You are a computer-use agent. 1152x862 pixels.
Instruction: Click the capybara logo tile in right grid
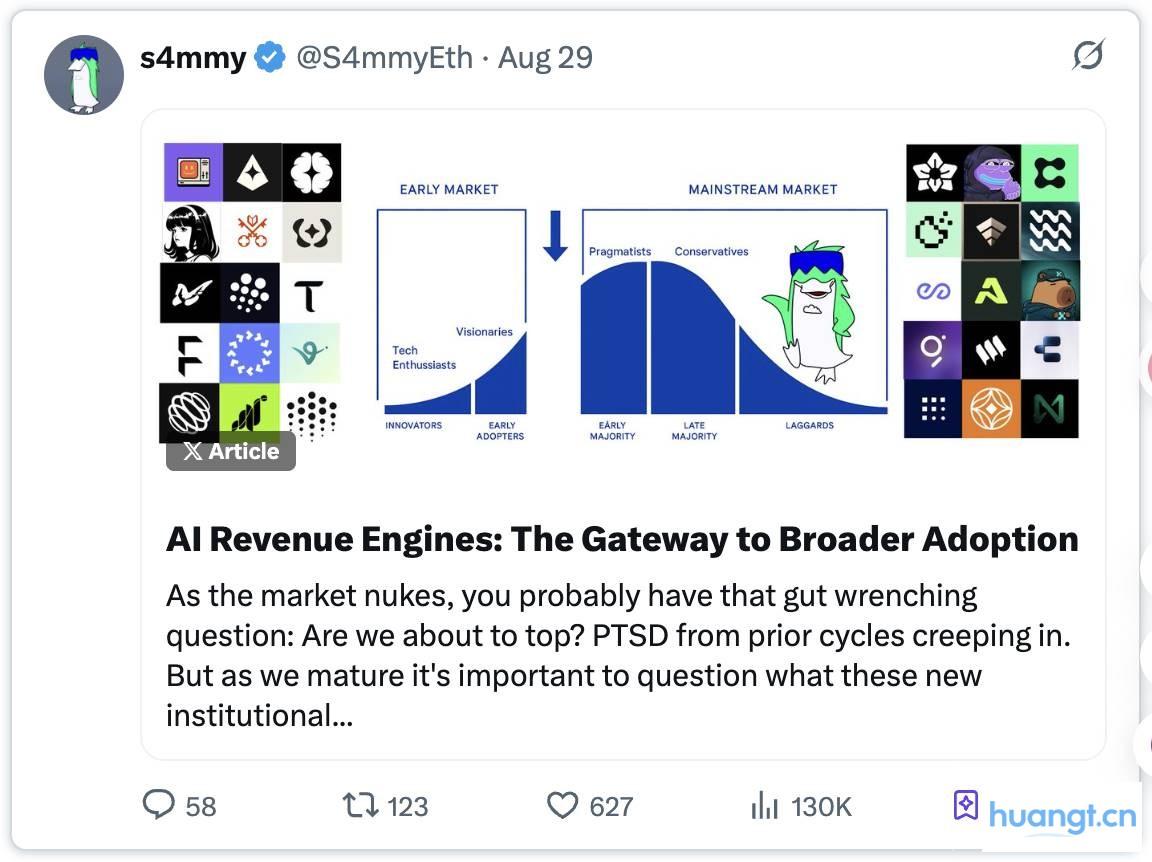click(x=1050, y=291)
